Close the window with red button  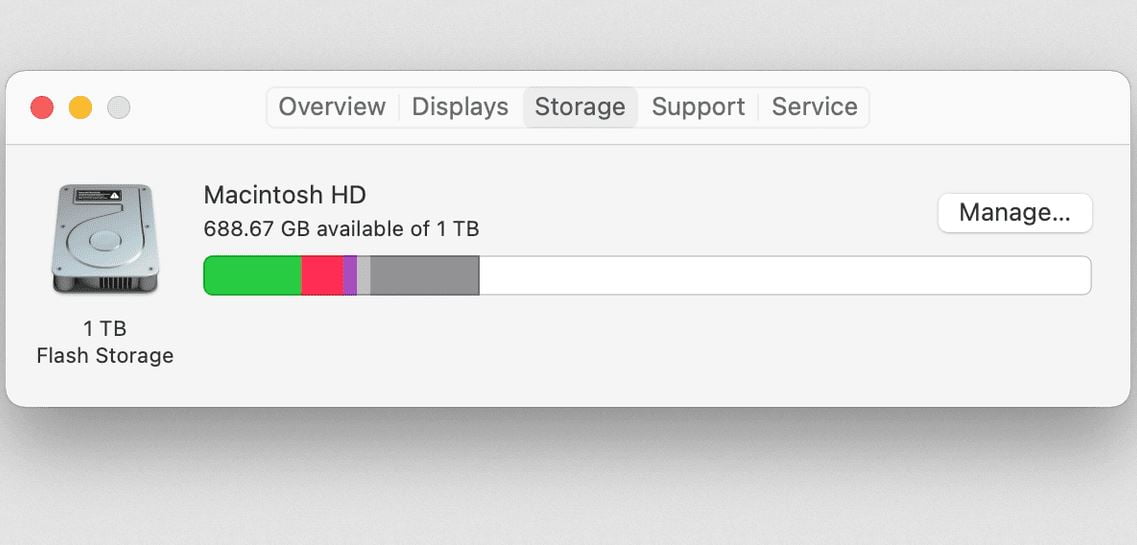point(42,108)
